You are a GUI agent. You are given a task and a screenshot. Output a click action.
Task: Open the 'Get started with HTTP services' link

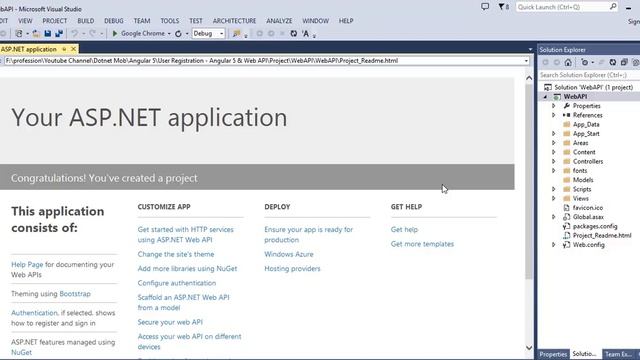(x=186, y=235)
